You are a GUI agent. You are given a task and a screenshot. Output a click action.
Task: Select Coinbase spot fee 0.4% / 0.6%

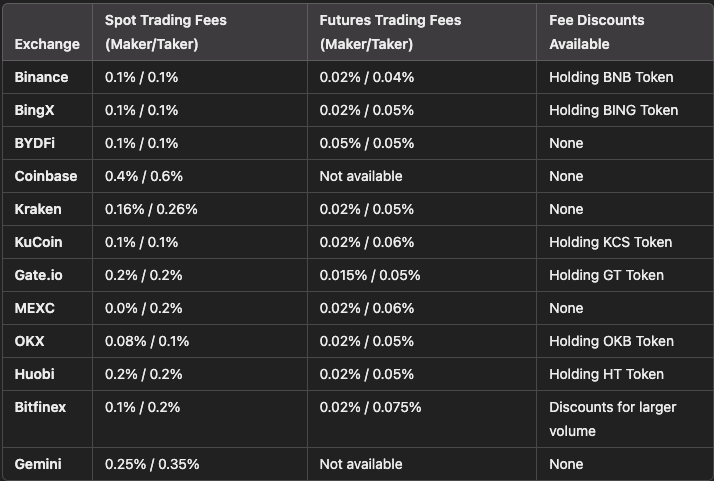144,176
